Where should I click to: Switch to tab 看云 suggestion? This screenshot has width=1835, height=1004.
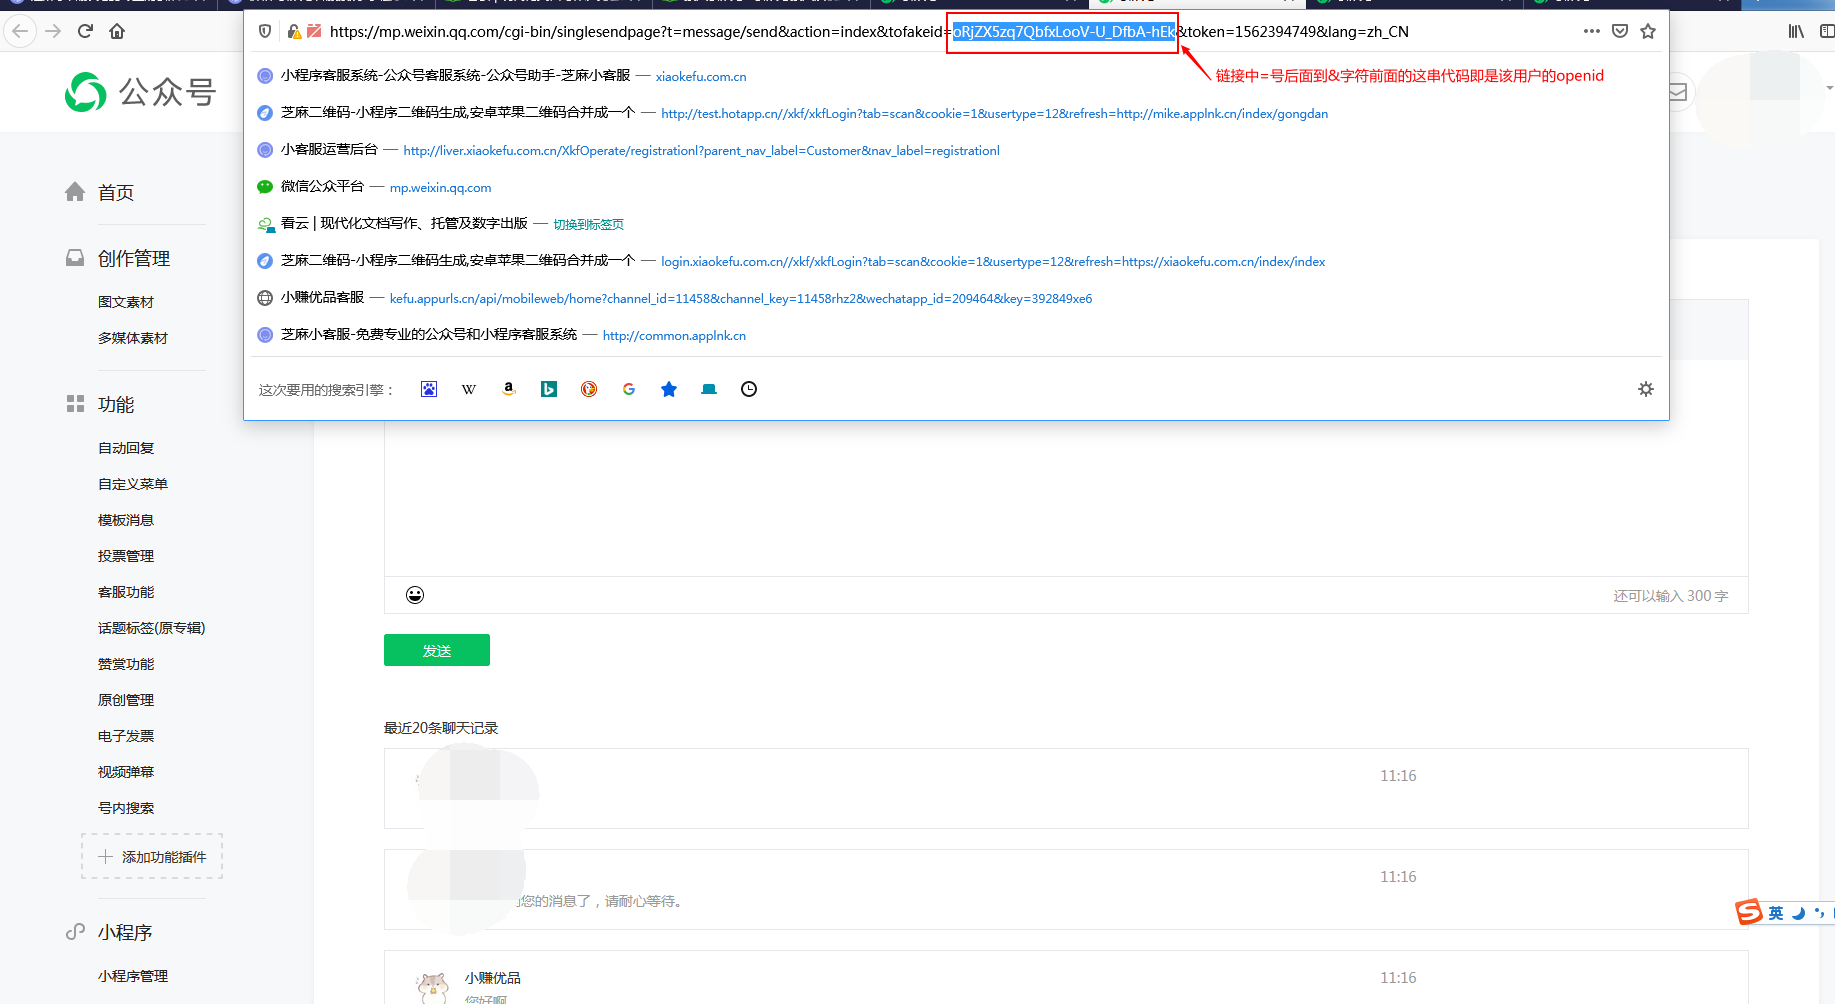(x=956, y=224)
